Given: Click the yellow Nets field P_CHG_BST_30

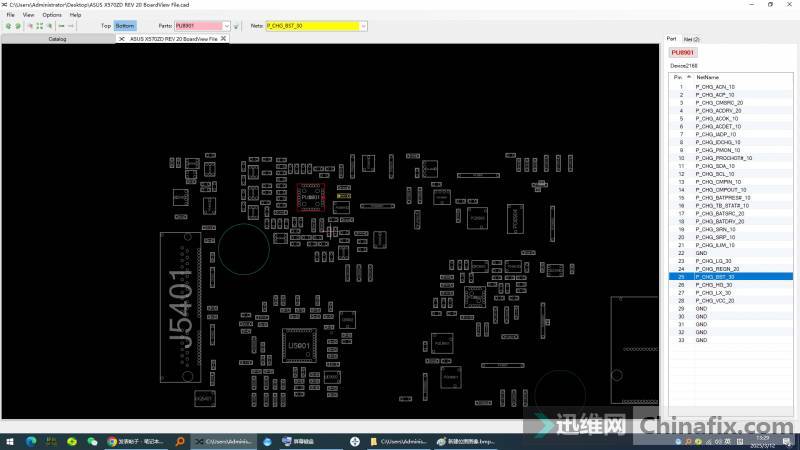Looking at the screenshot, I should pyautogui.click(x=312, y=26).
